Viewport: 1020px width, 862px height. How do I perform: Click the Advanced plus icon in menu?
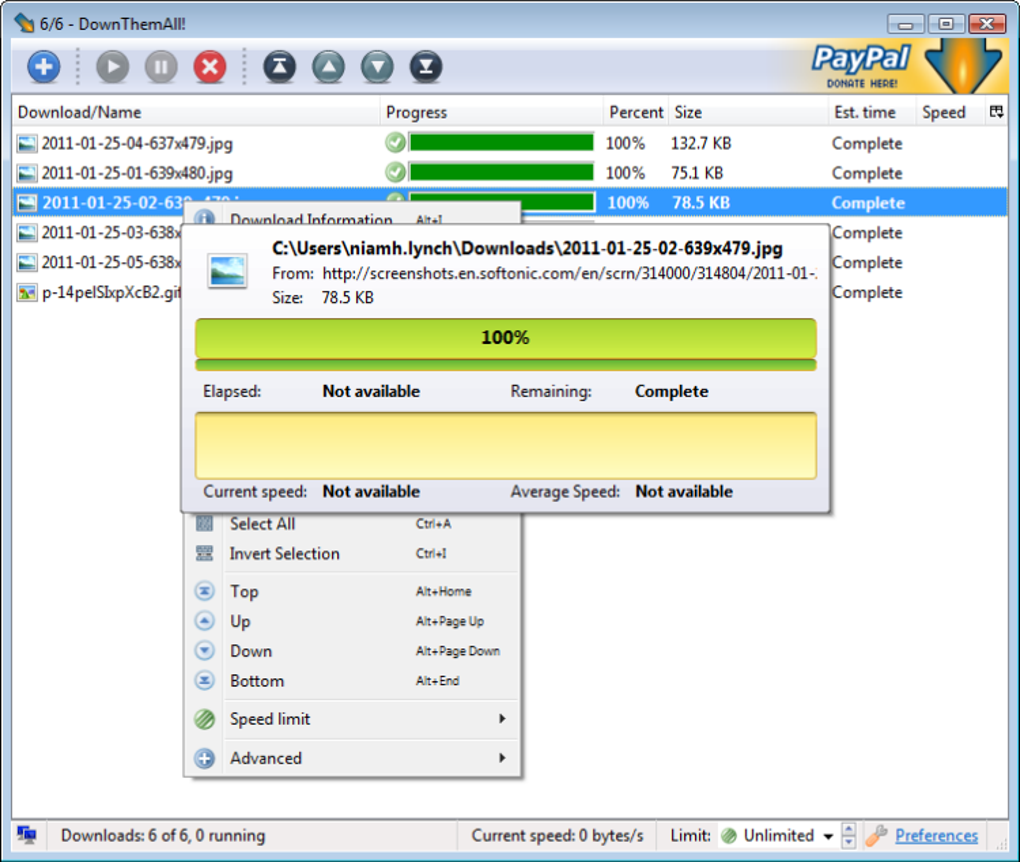click(x=204, y=758)
